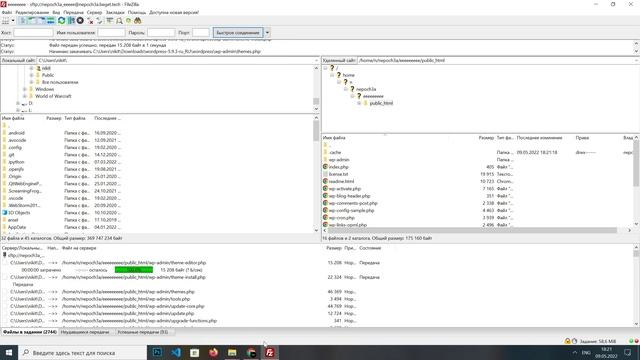The width and height of the screenshot is (640, 360).
Task: Open the Файл menu
Action: pyautogui.click(x=7, y=12)
